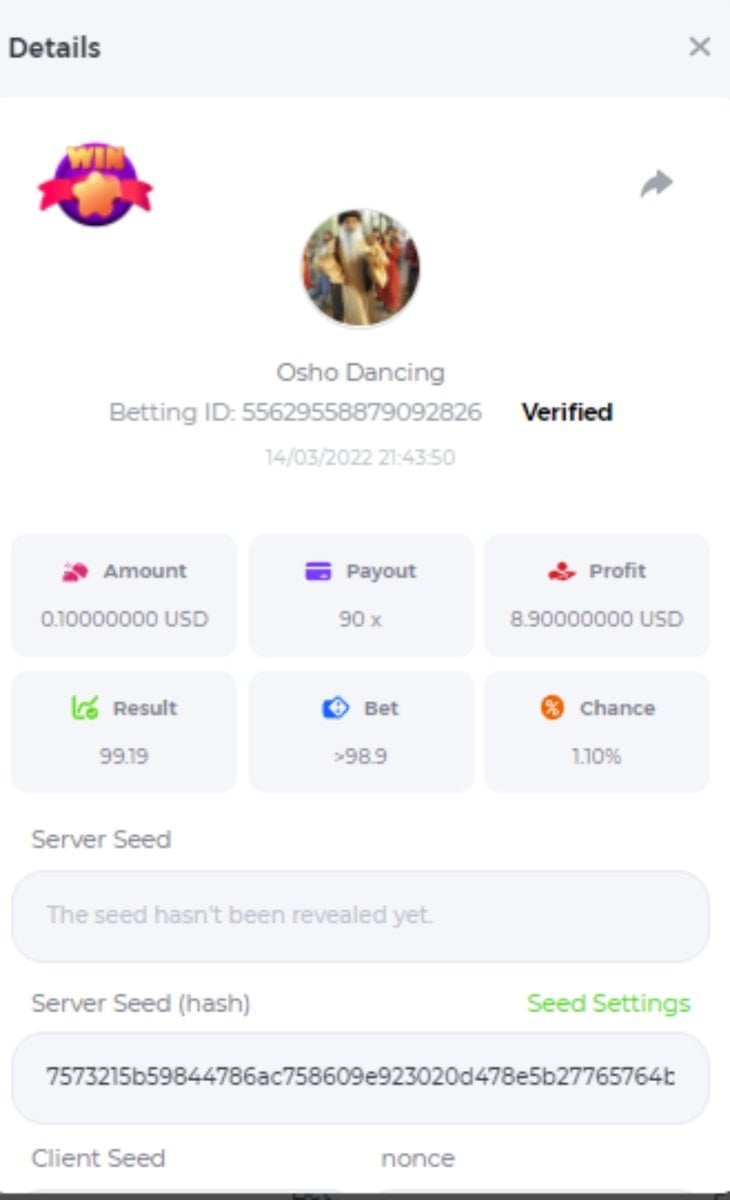730x1200 pixels.
Task: Click the Result chart icon
Action: coord(84,708)
